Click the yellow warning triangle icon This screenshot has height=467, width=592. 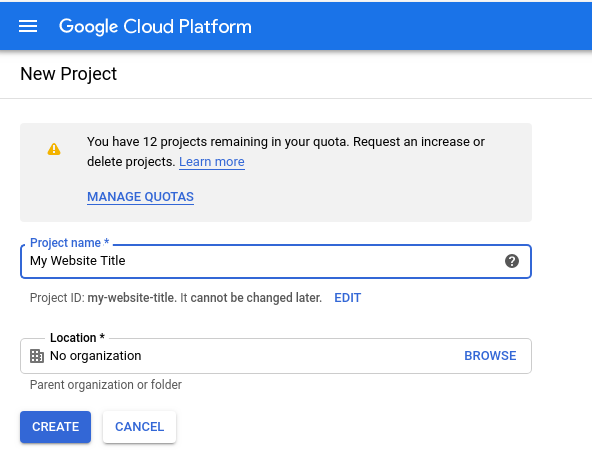point(54,149)
